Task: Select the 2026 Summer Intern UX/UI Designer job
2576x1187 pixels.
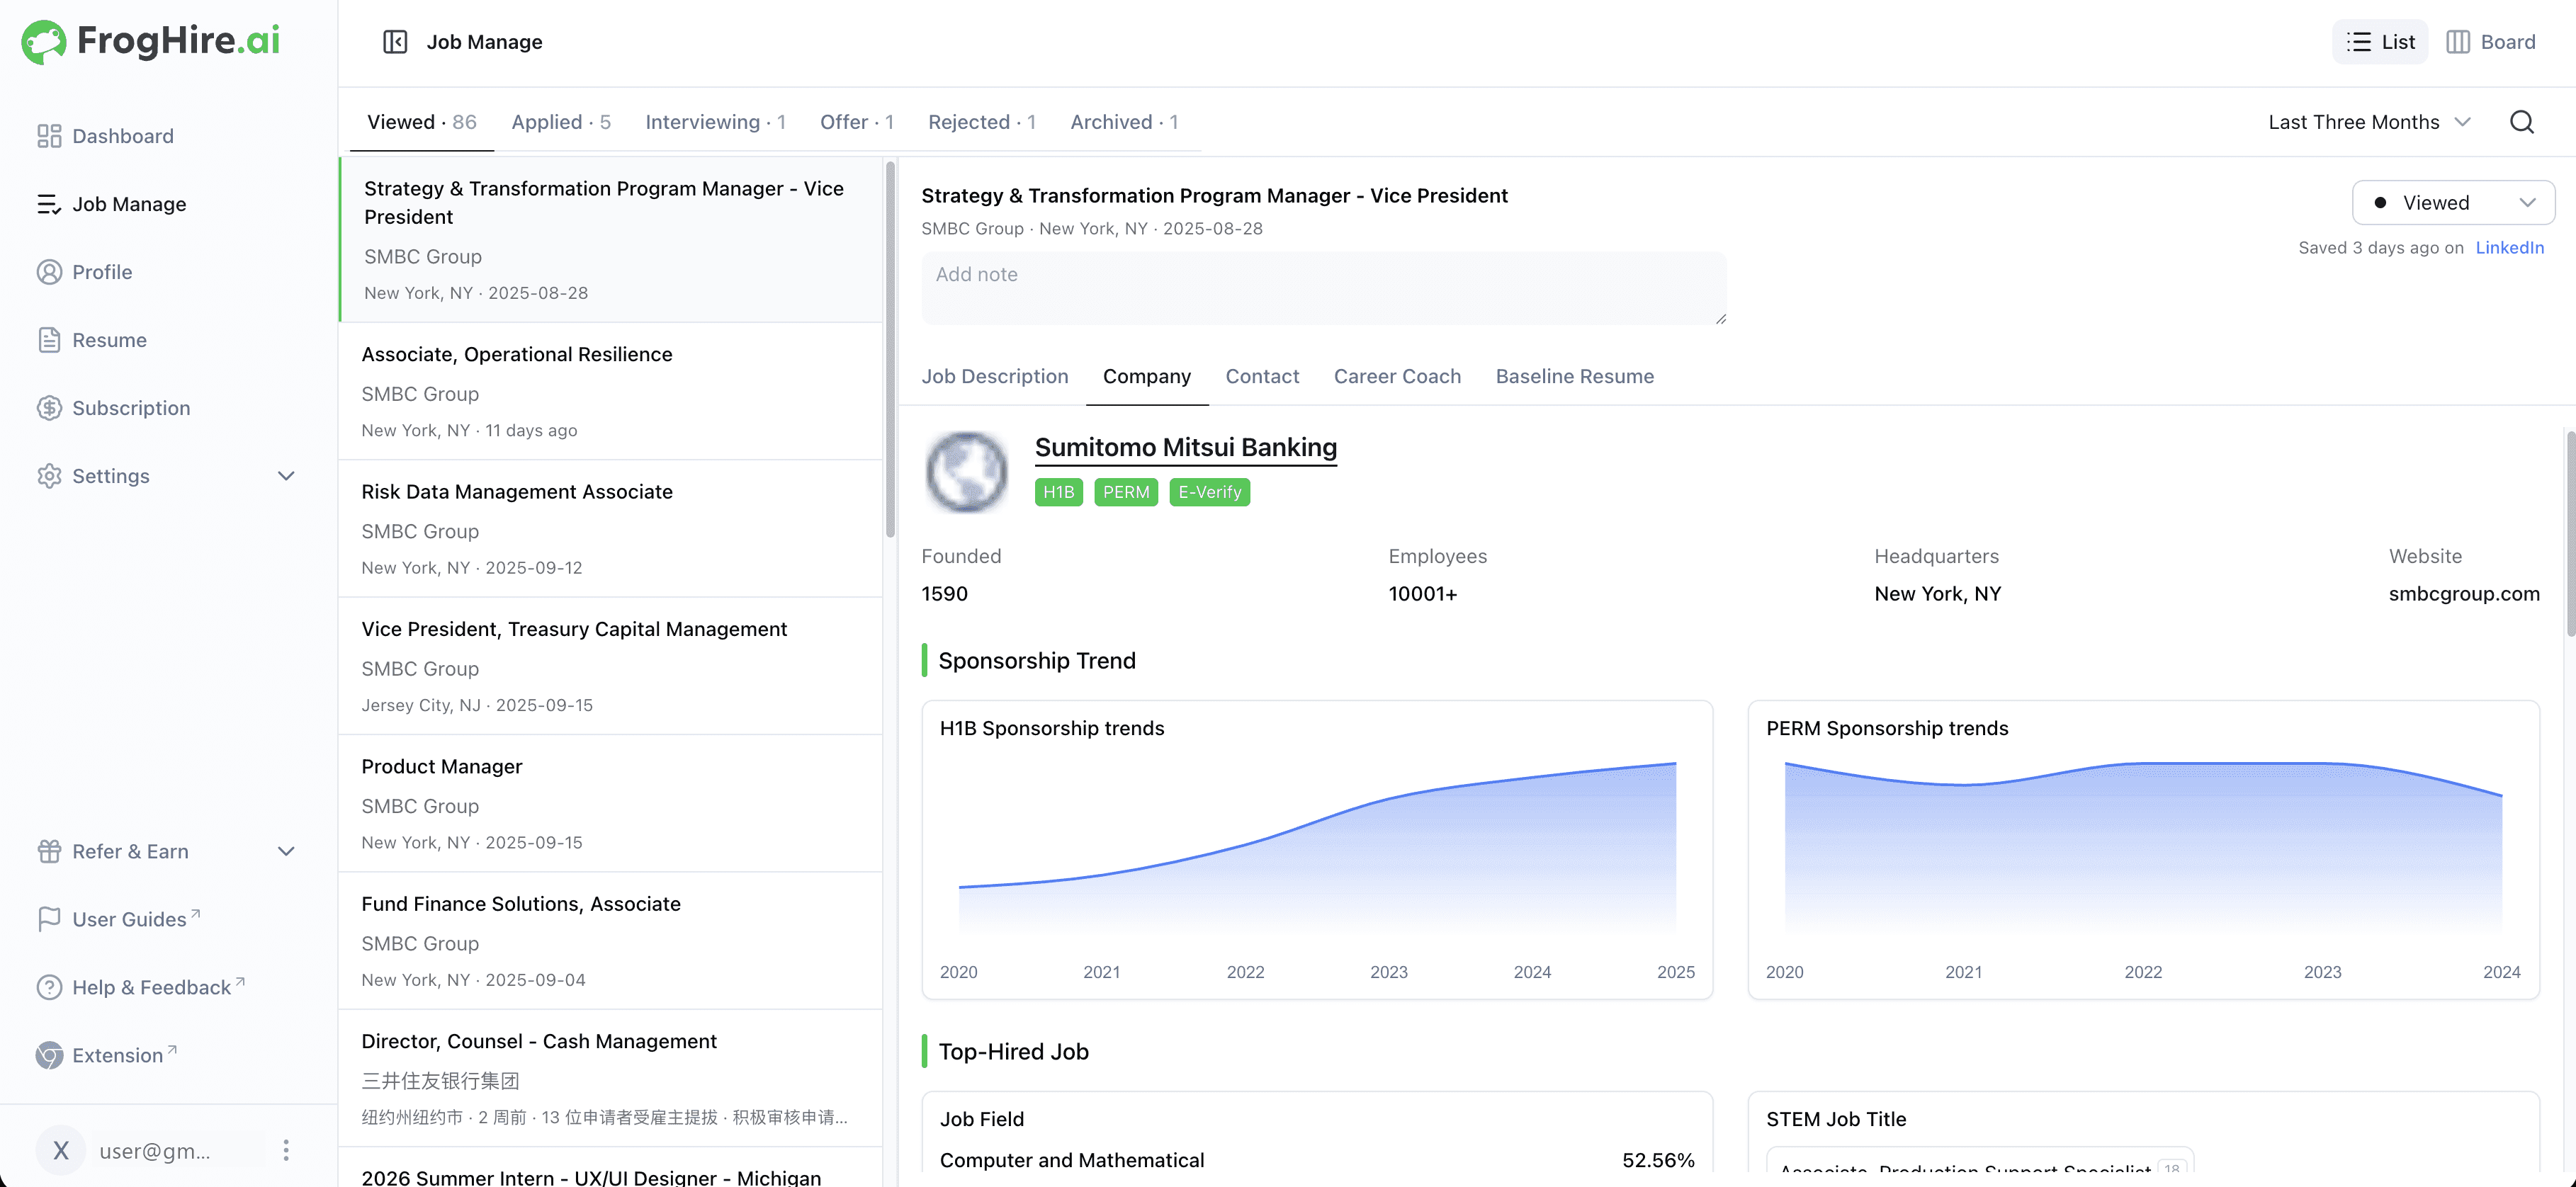Action: click(611, 1168)
